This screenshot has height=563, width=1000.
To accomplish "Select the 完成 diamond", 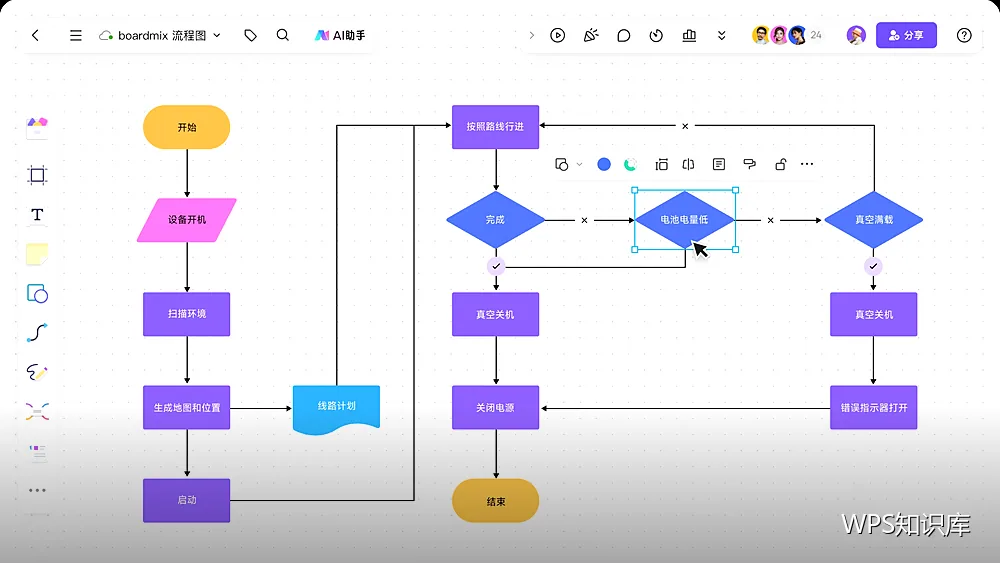I will point(496,220).
